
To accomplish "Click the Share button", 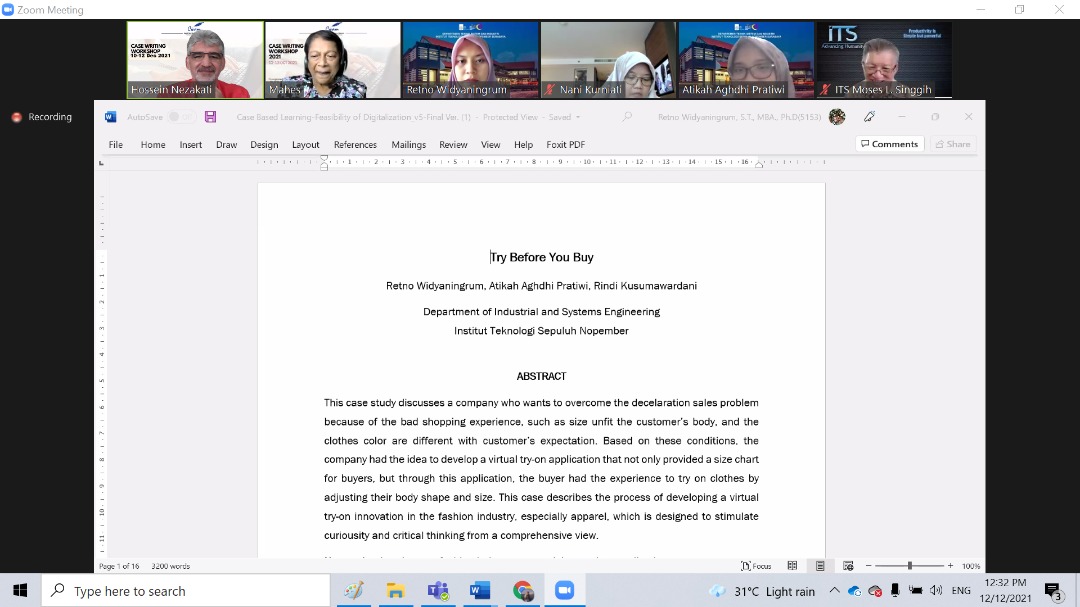I will [x=953, y=144].
